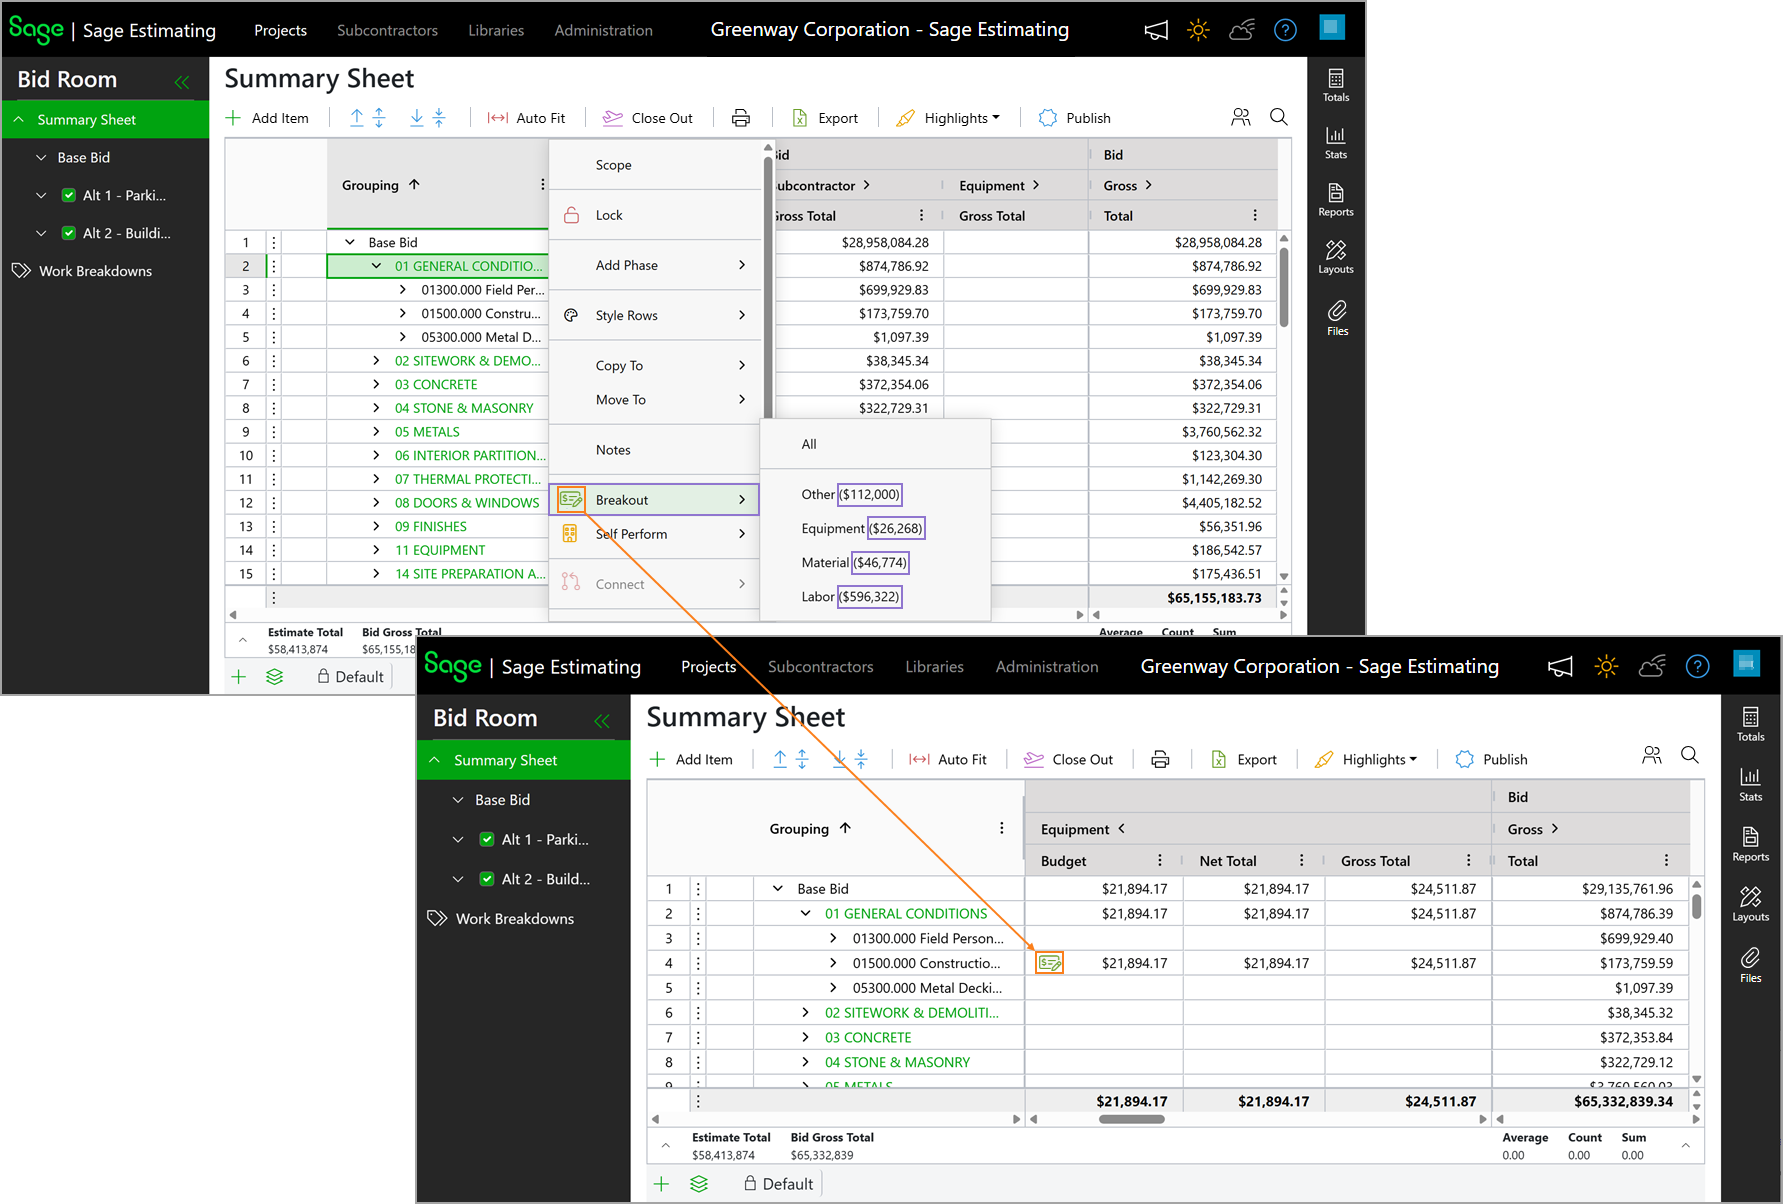The image size is (1783, 1204).
Task: Collapse Equipment column group in front window
Action: [1122, 829]
